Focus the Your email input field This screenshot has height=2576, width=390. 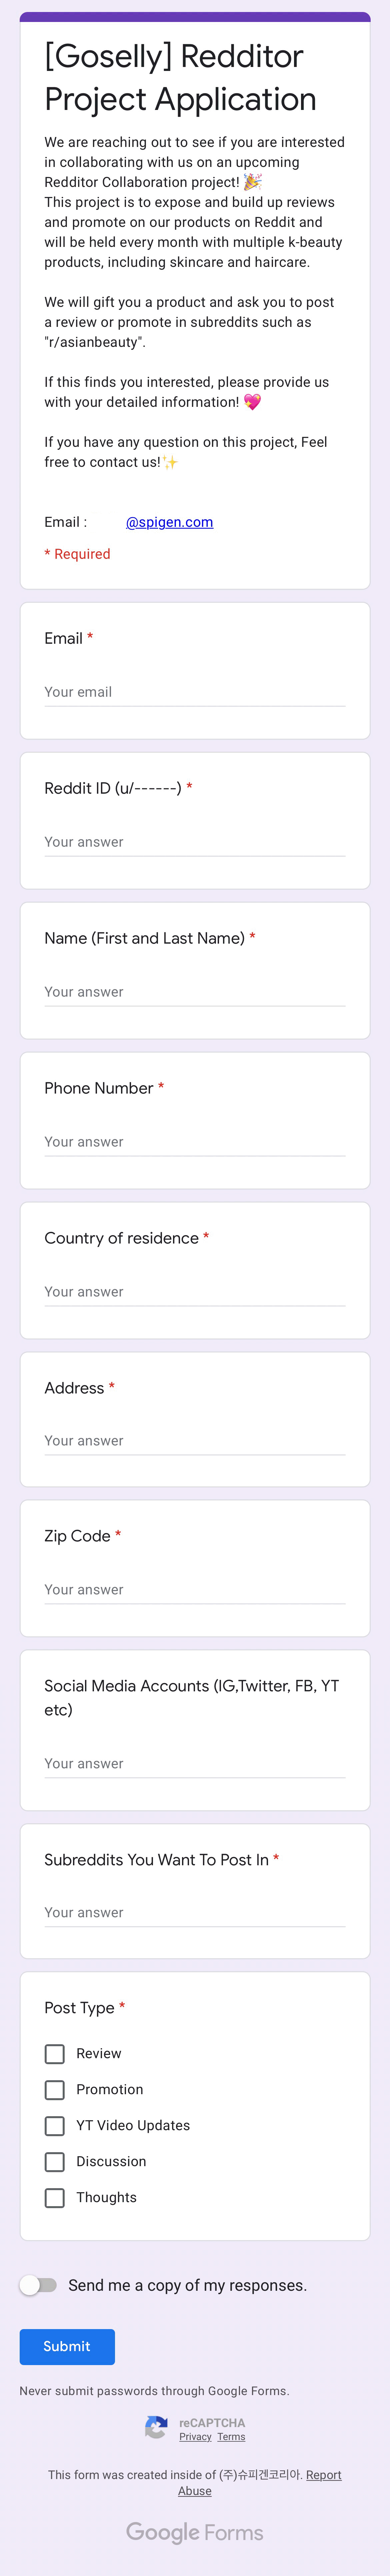pyautogui.click(x=195, y=692)
